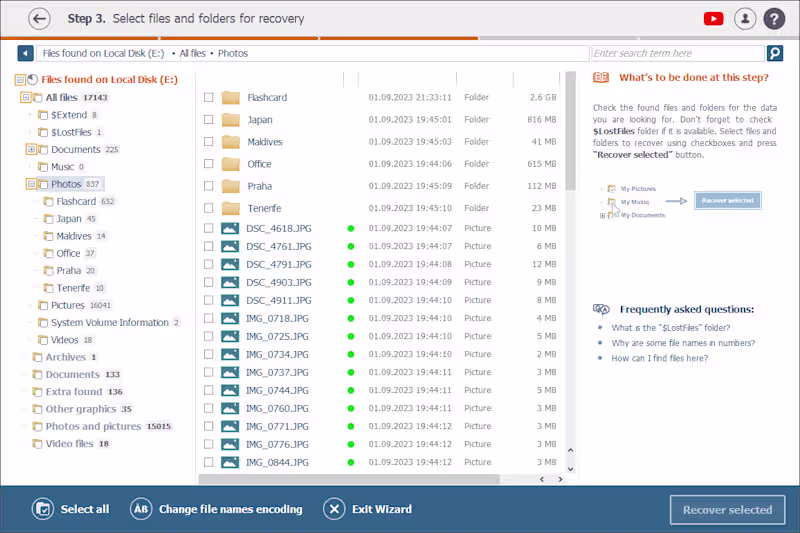The height and width of the screenshot is (533, 800).
Task: Click Files found on Local Disk breadcrumb
Action: pyautogui.click(x=104, y=53)
